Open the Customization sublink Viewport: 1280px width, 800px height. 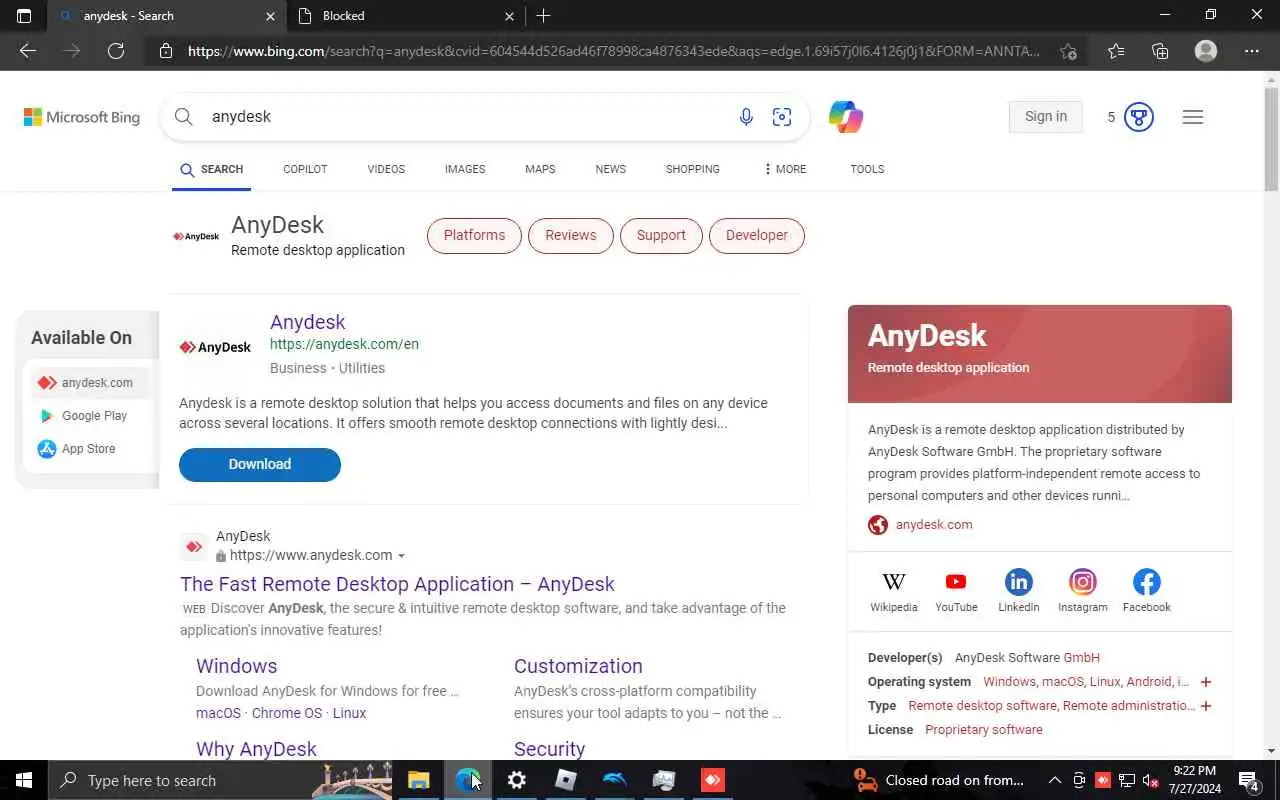tap(578, 666)
